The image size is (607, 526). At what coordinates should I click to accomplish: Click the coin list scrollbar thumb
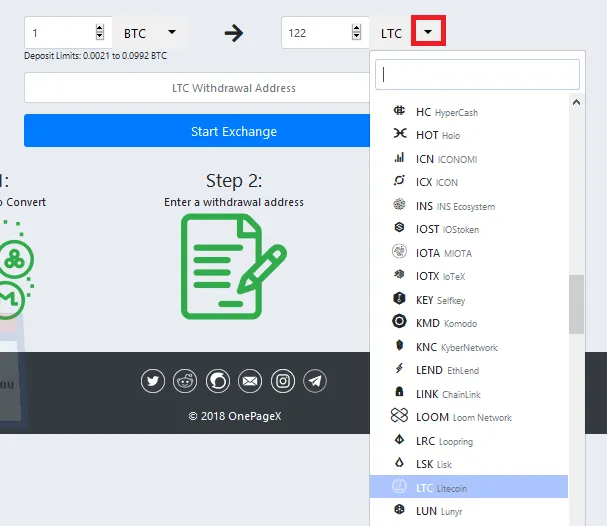576,304
